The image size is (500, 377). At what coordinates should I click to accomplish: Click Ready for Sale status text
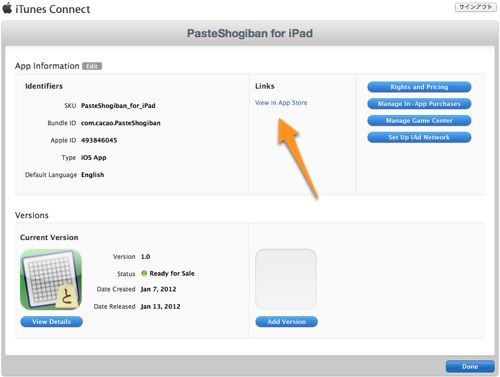coord(172,273)
